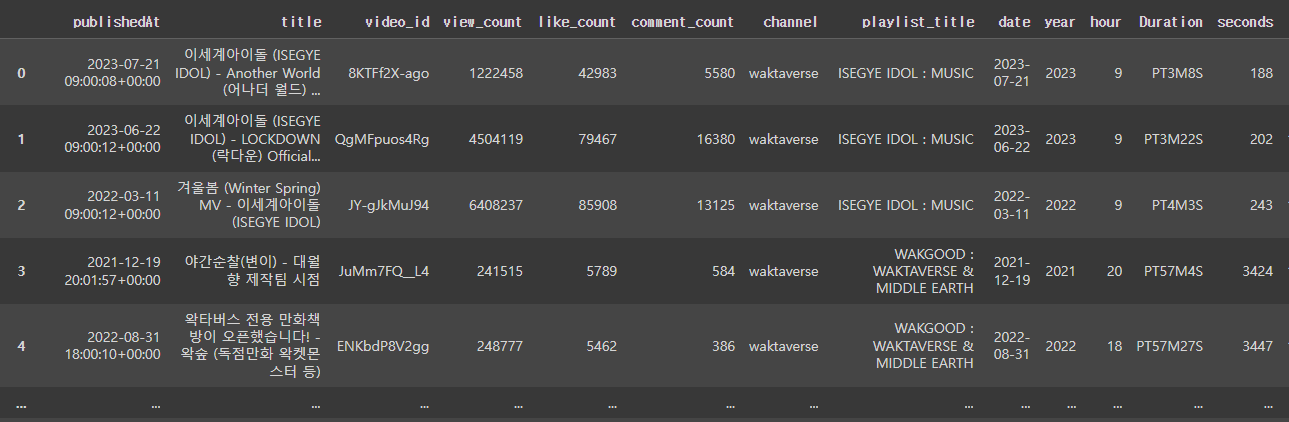The width and height of the screenshot is (1289, 422).
Task: Click duration PT3M22S
Action: [x=1173, y=139]
